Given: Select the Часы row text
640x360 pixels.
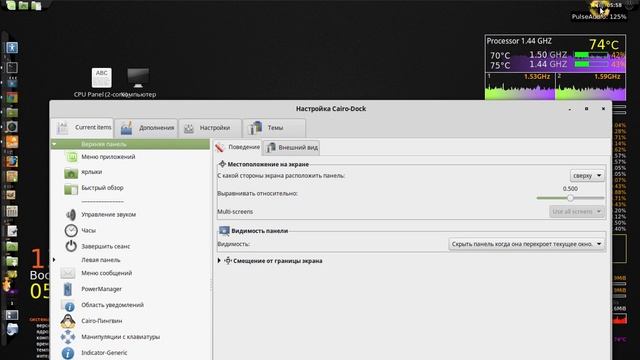Looking at the screenshot, I should click(88, 231).
